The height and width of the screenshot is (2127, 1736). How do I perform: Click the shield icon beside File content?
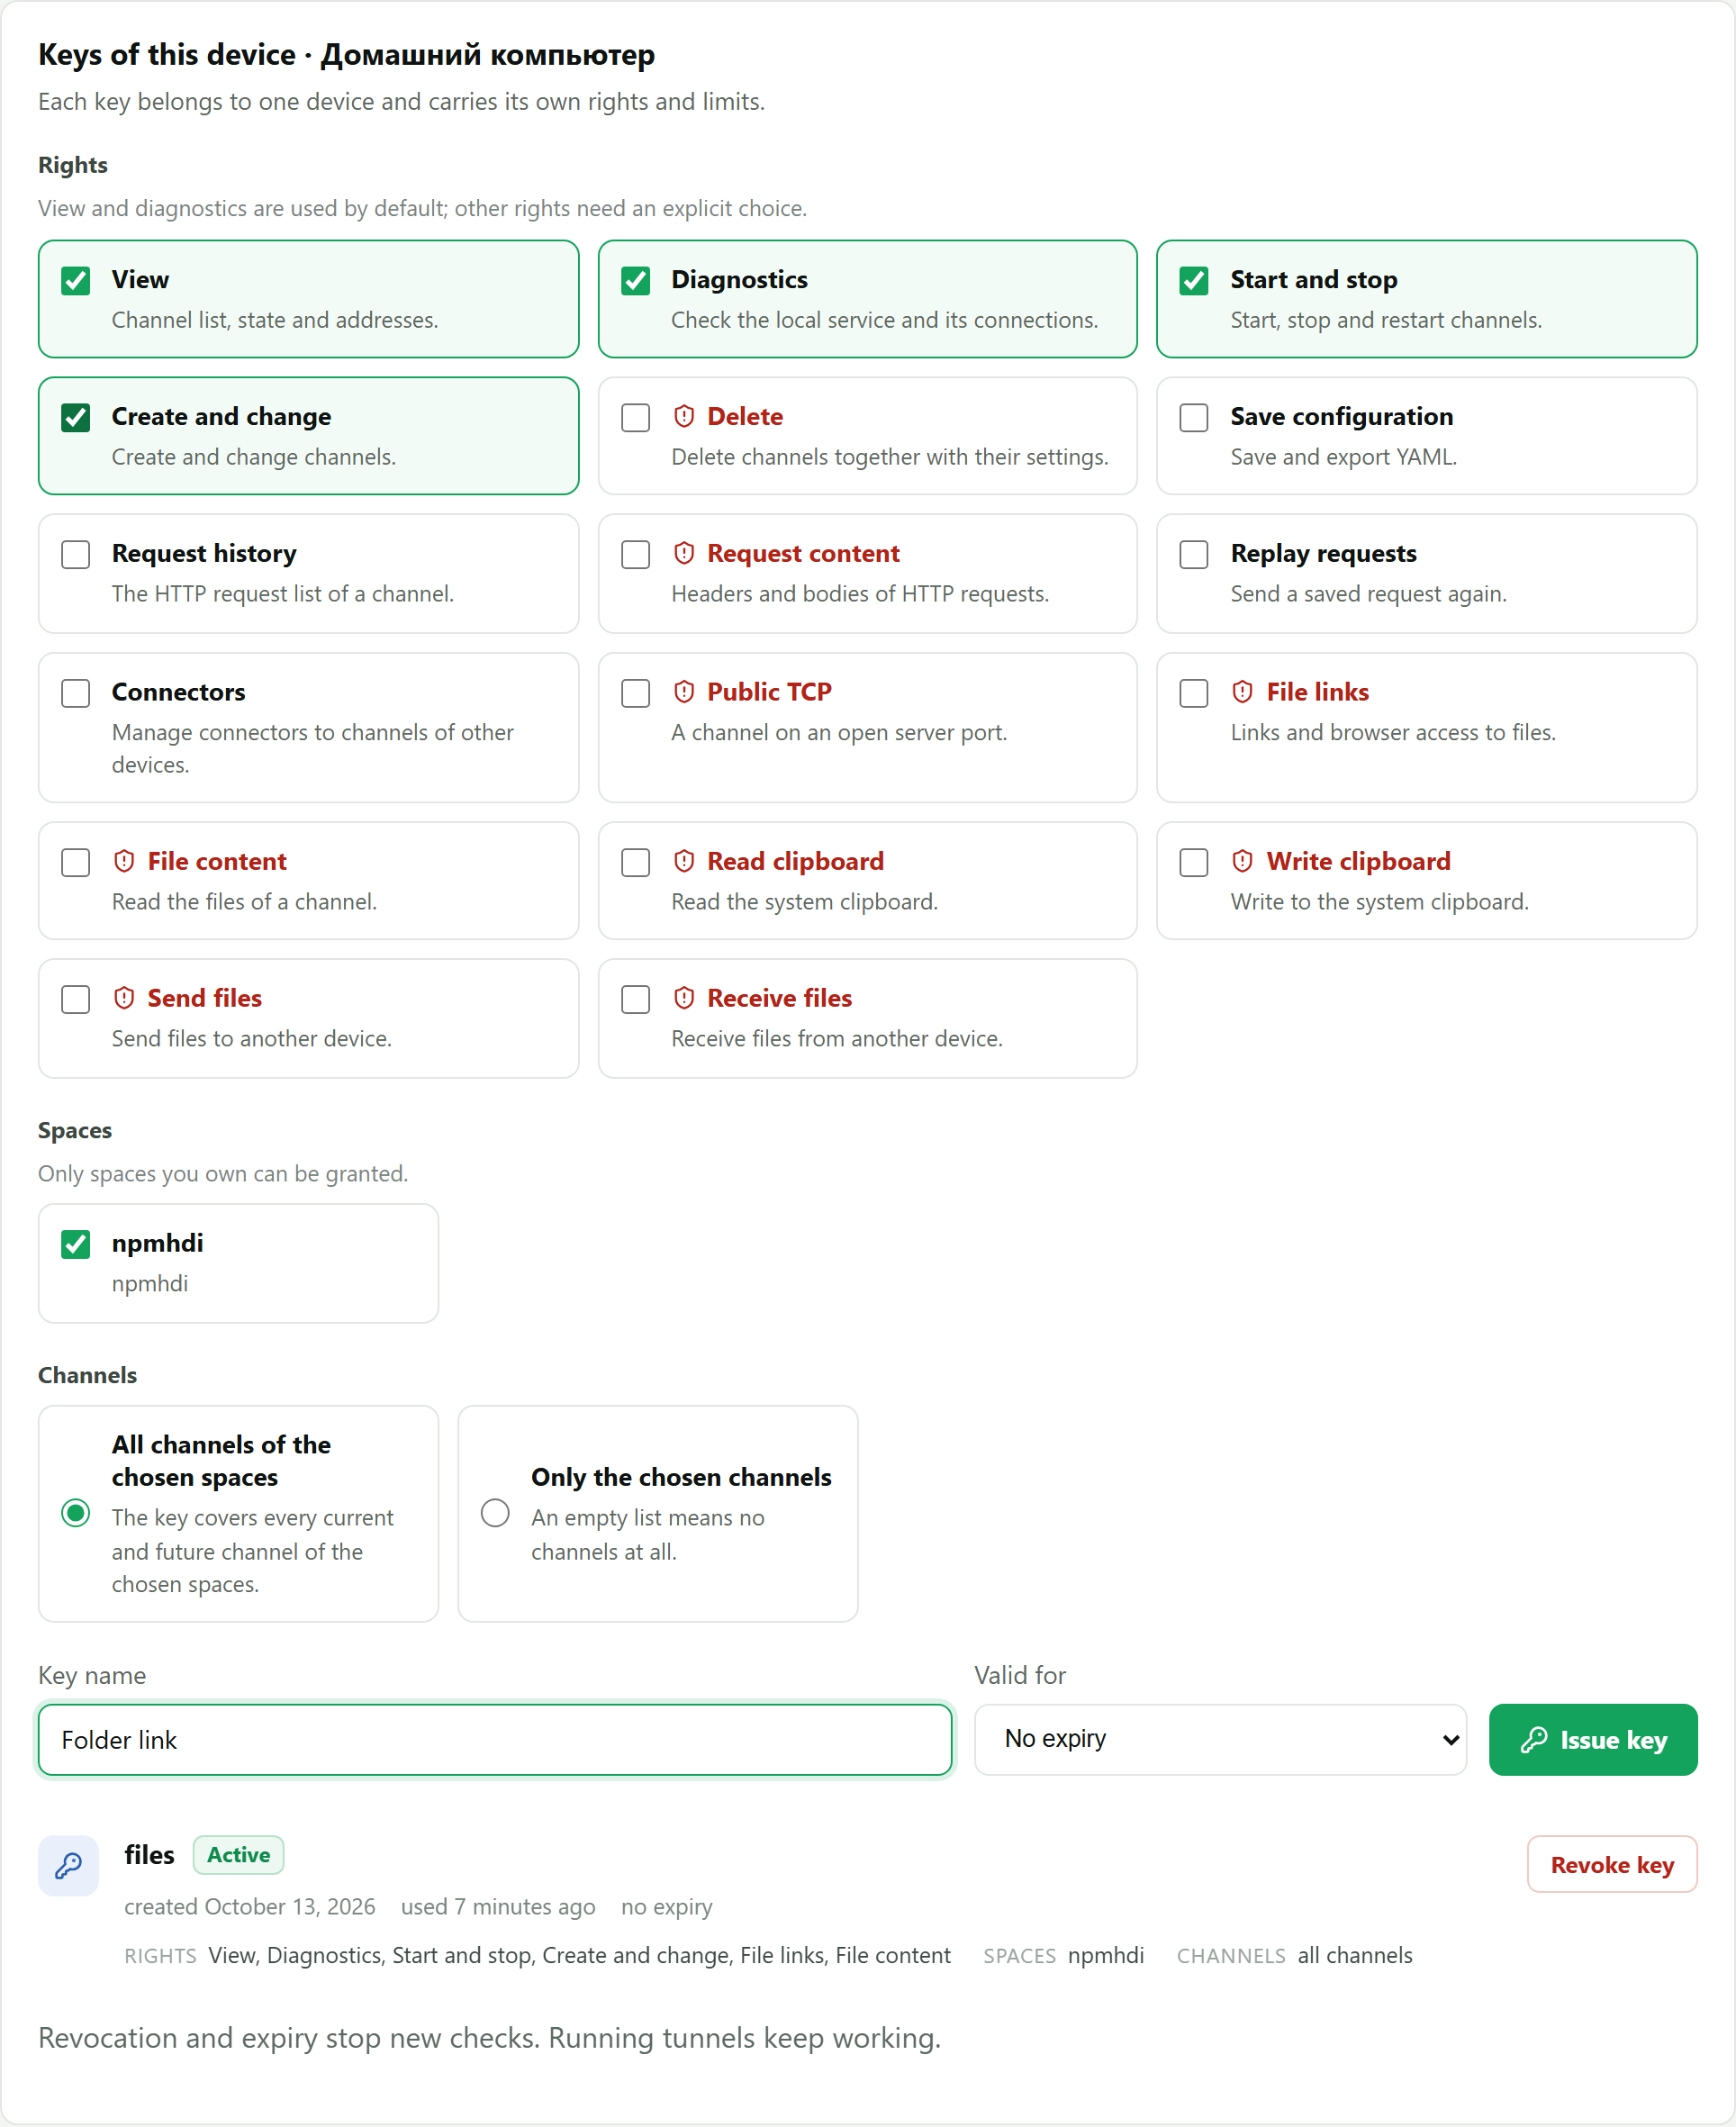(x=124, y=861)
